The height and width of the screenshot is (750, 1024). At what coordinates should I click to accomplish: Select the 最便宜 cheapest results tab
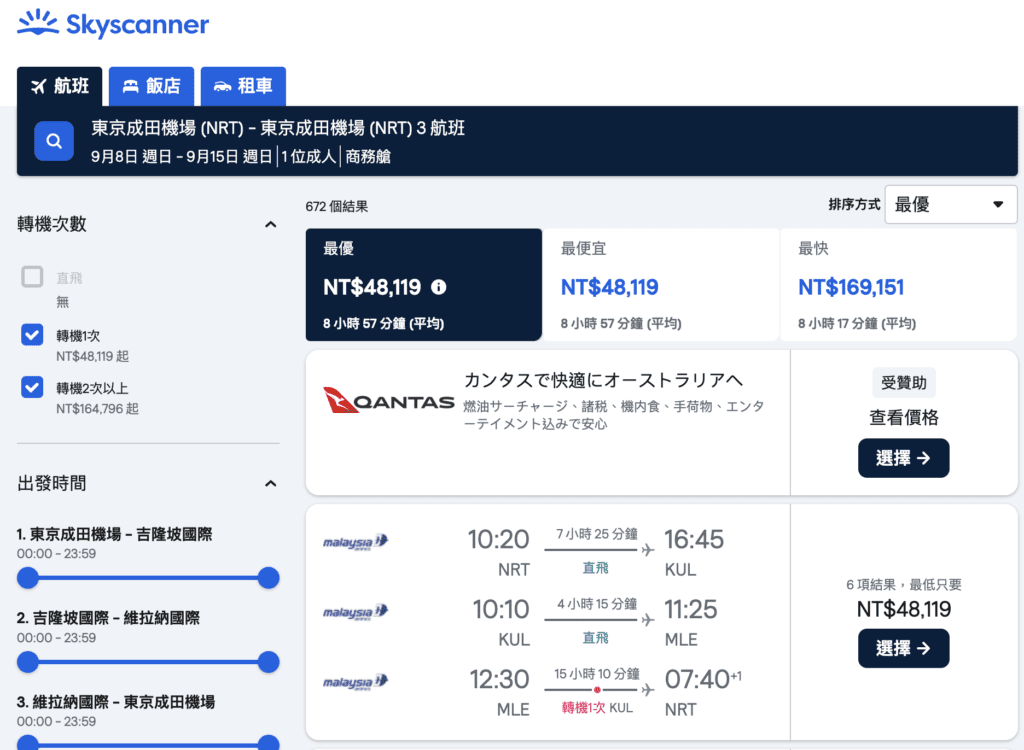661,284
